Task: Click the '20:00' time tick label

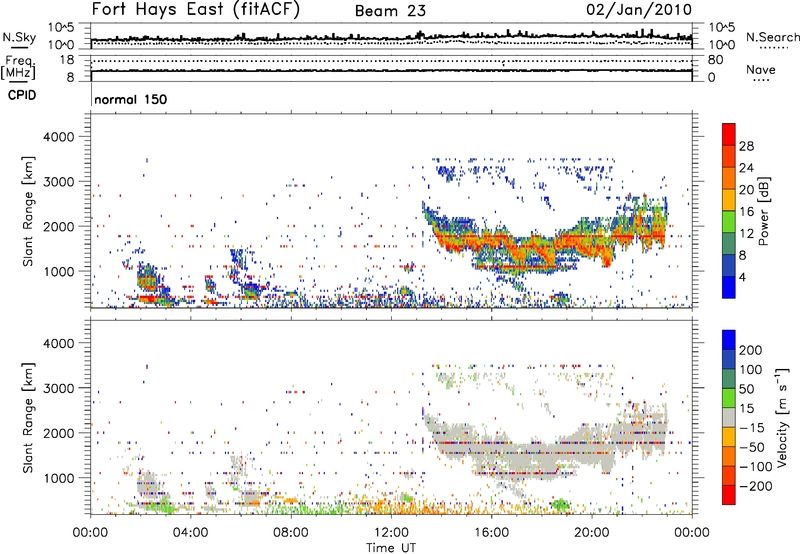Action: pyautogui.click(x=591, y=533)
